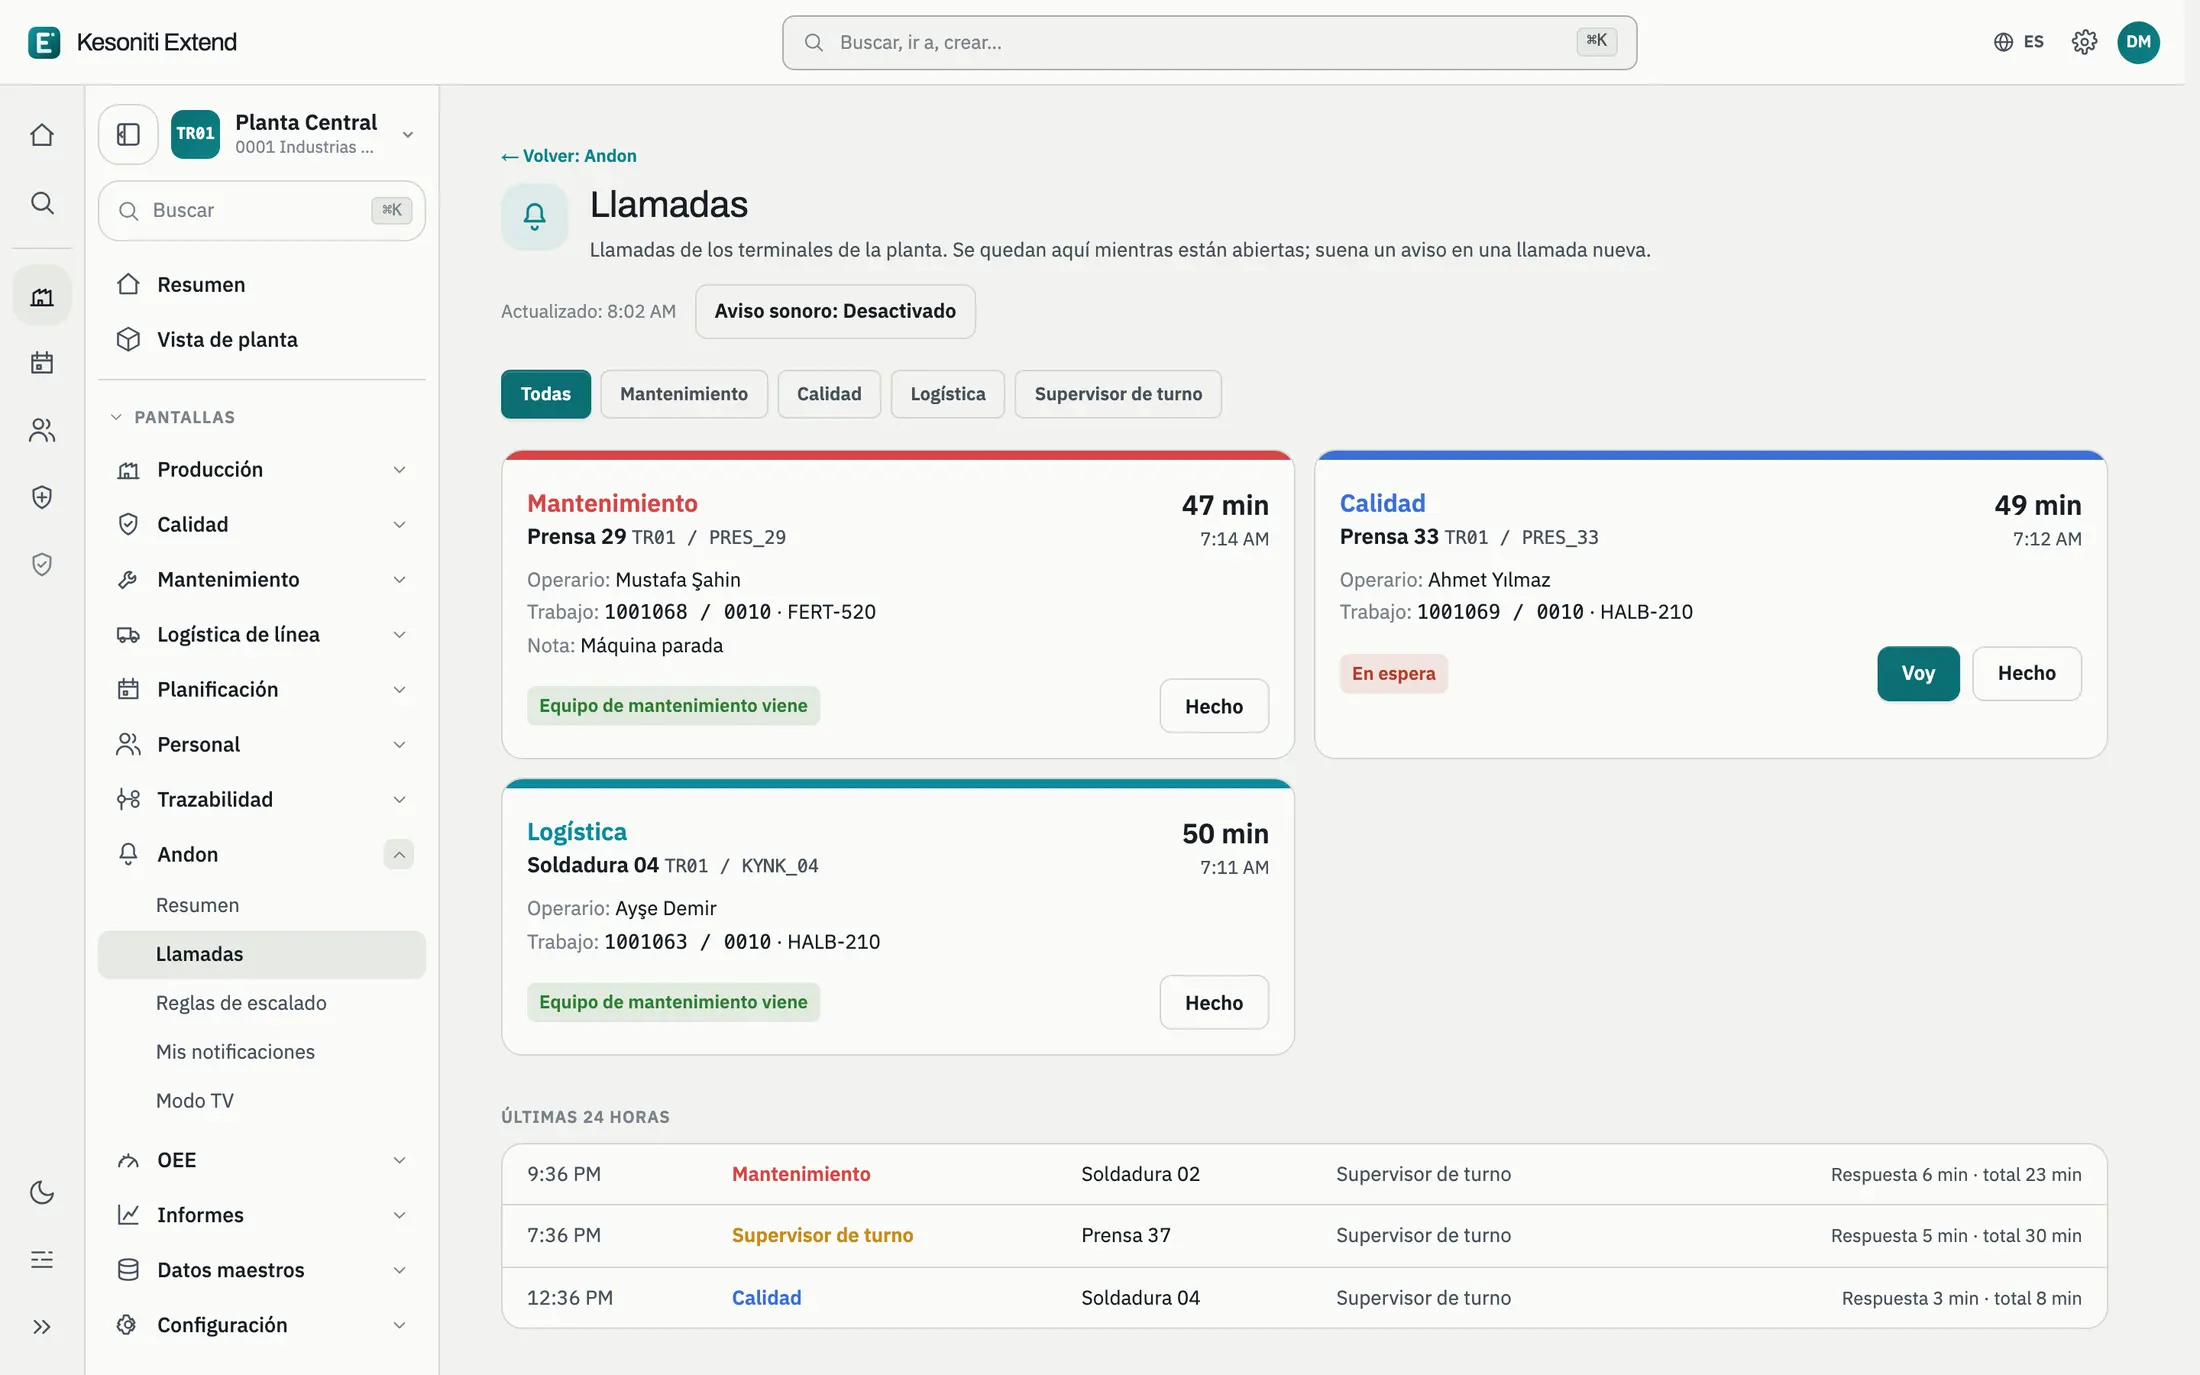Image resolution: width=2200 pixels, height=1375 pixels.
Task: Select the Todas filter tab
Action: click(x=546, y=394)
